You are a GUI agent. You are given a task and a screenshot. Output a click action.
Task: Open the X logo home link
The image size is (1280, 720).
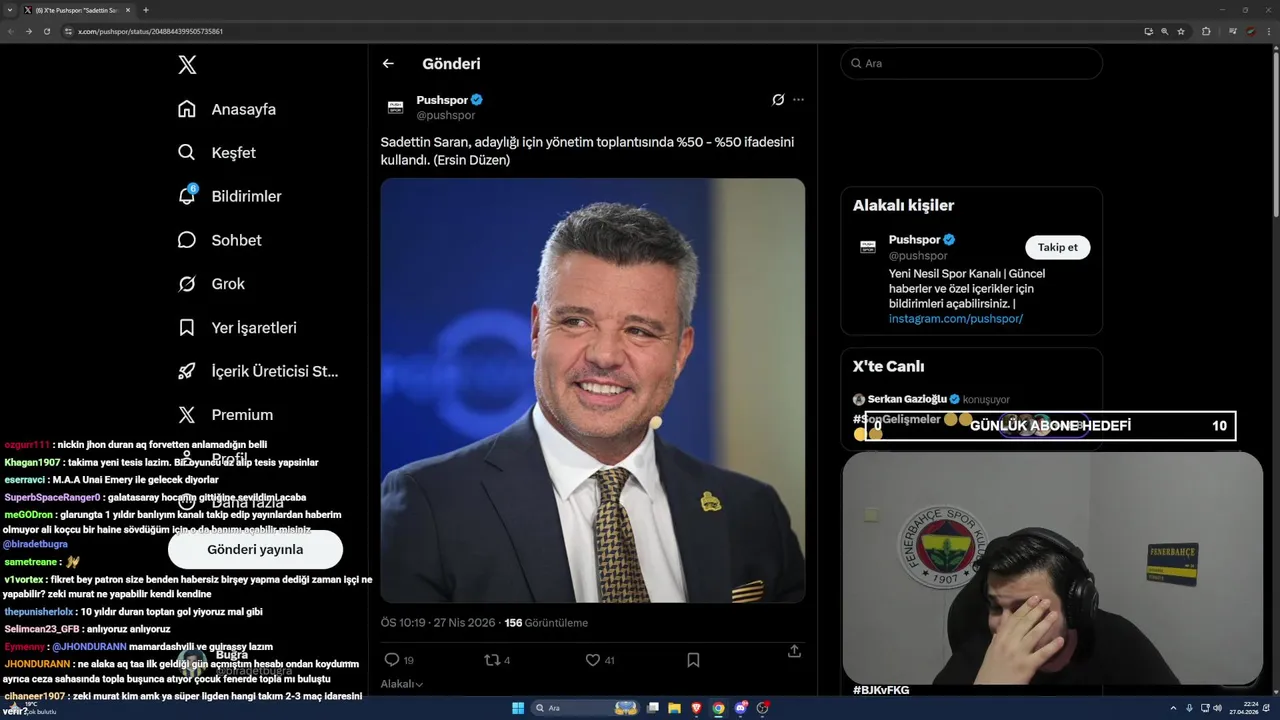click(x=187, y=65)
